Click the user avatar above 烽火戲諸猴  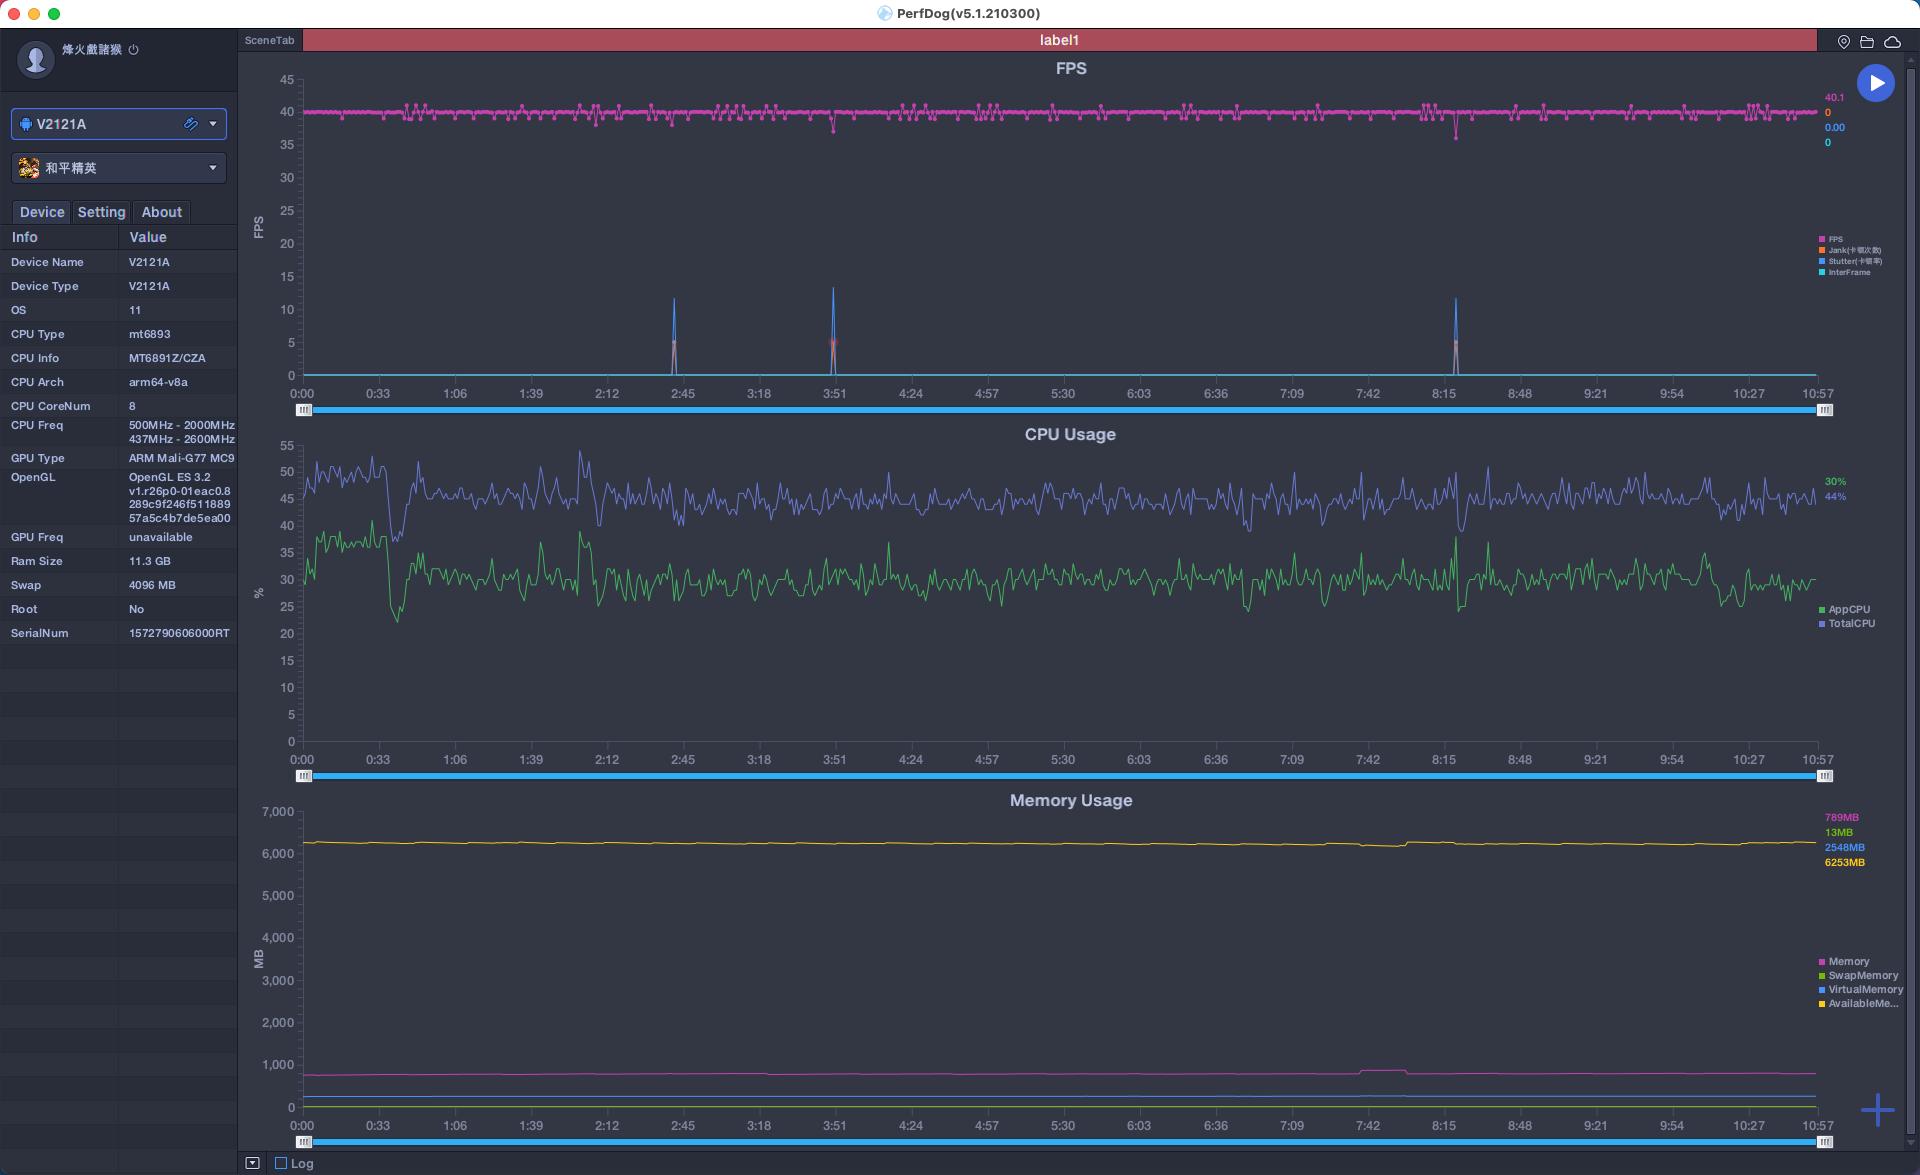point(35,59)
